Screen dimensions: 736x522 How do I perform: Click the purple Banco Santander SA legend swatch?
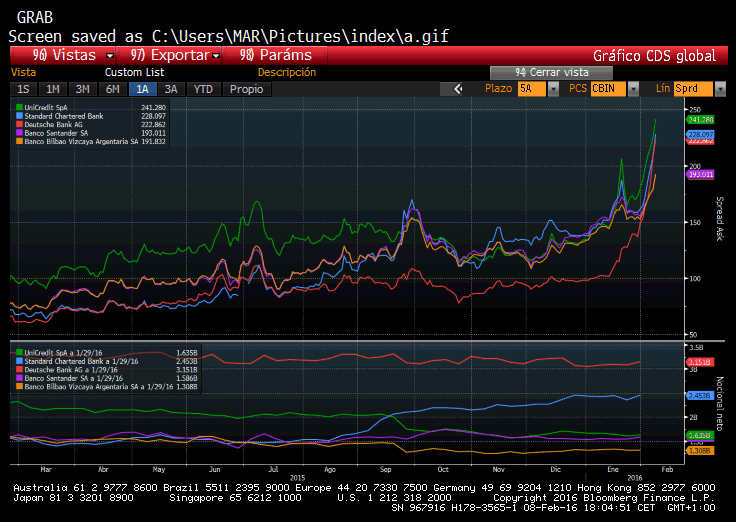pyautogui.click(x=19, y=133)
